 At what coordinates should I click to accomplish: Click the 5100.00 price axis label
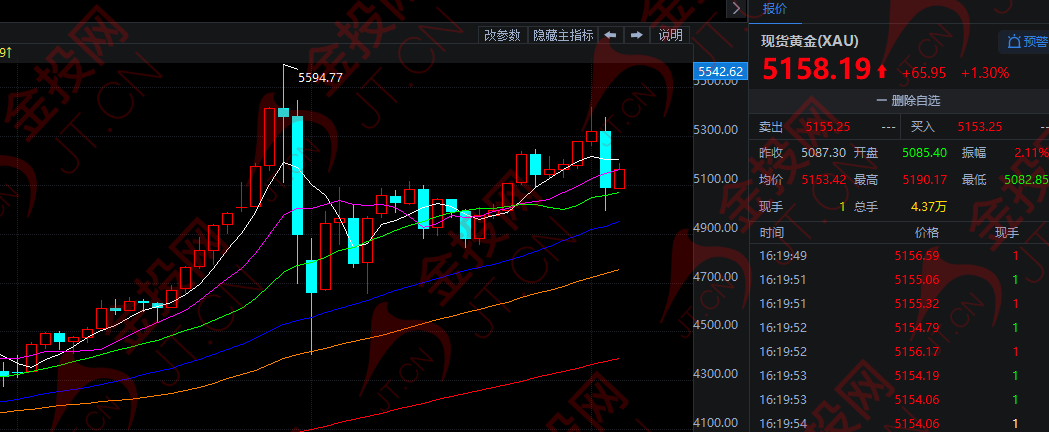(718, 179)
